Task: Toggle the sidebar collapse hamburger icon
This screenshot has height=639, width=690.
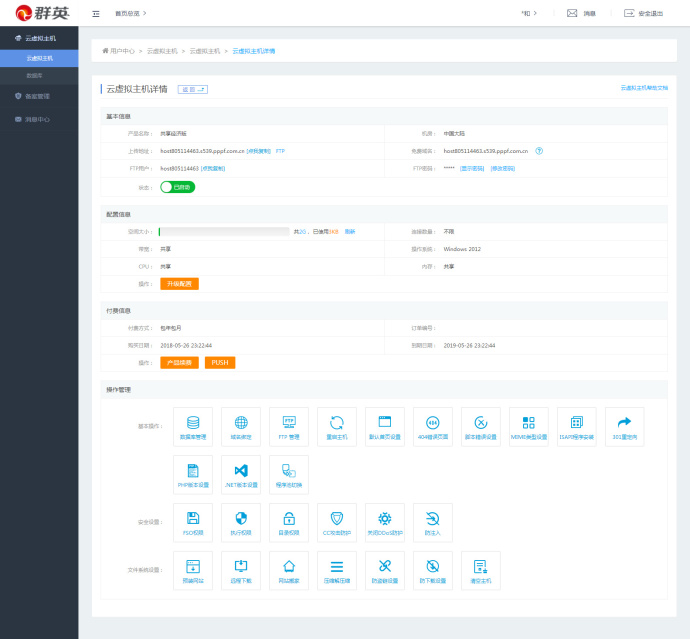Action: [95, 14]
